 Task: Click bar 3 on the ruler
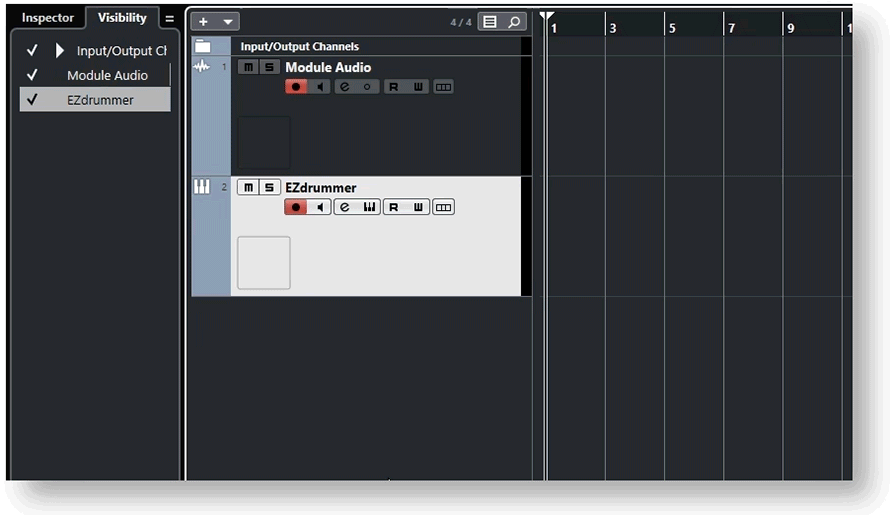[613, 28]
